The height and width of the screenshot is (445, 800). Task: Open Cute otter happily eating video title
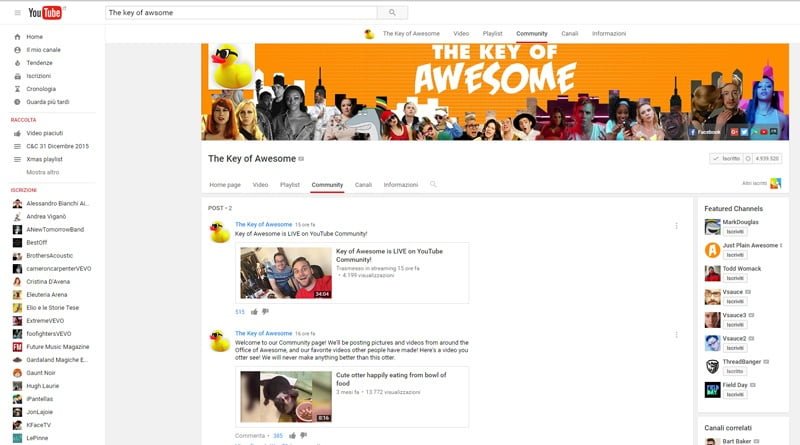coord(391,379)
